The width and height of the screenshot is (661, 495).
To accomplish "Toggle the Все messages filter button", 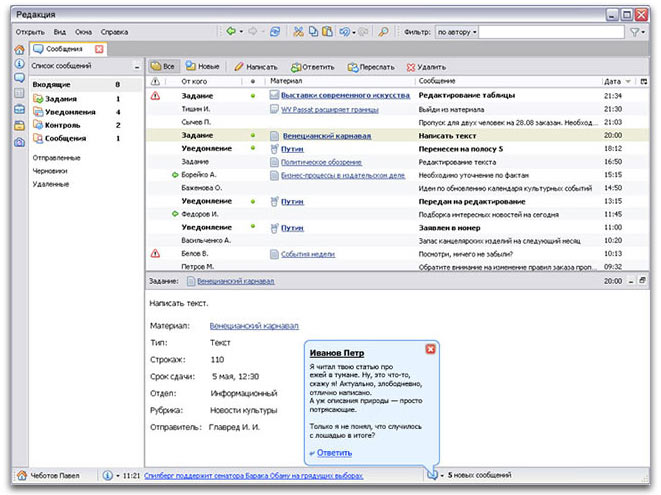I will pos(162,66).
